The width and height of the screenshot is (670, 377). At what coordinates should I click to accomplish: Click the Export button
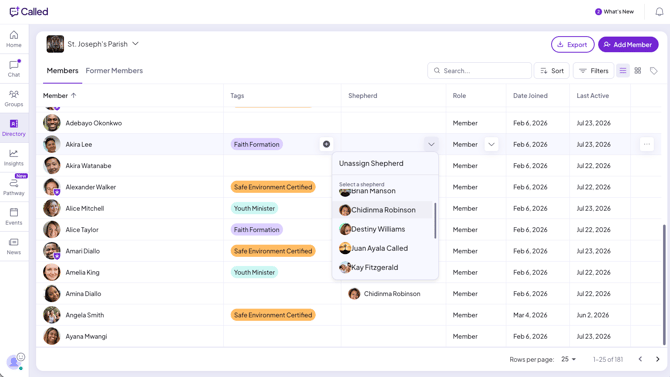[x=573, y=44]
